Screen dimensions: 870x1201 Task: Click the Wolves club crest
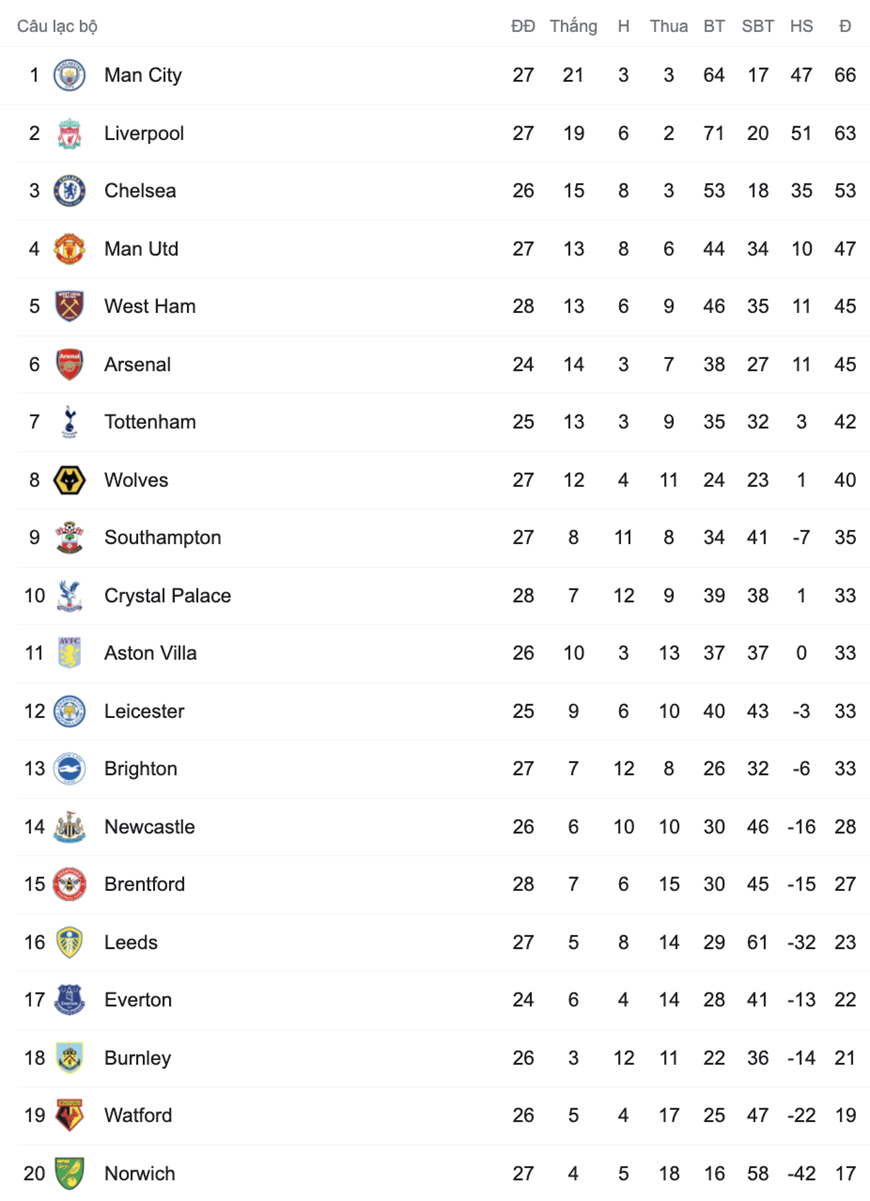pos(69,480)
